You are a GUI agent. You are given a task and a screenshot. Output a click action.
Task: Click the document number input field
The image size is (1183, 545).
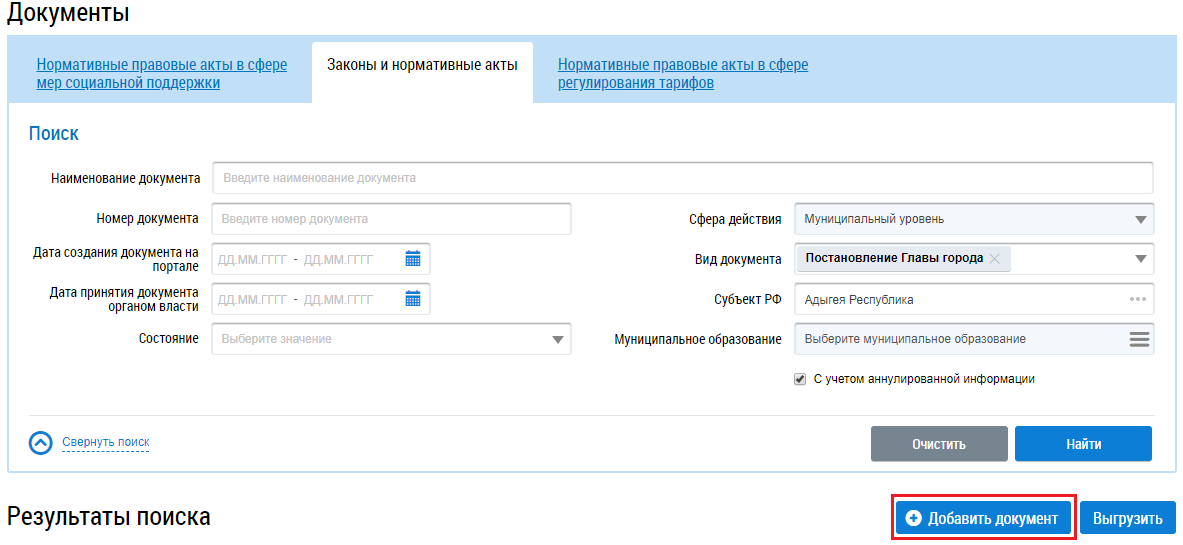click(391, 219)
